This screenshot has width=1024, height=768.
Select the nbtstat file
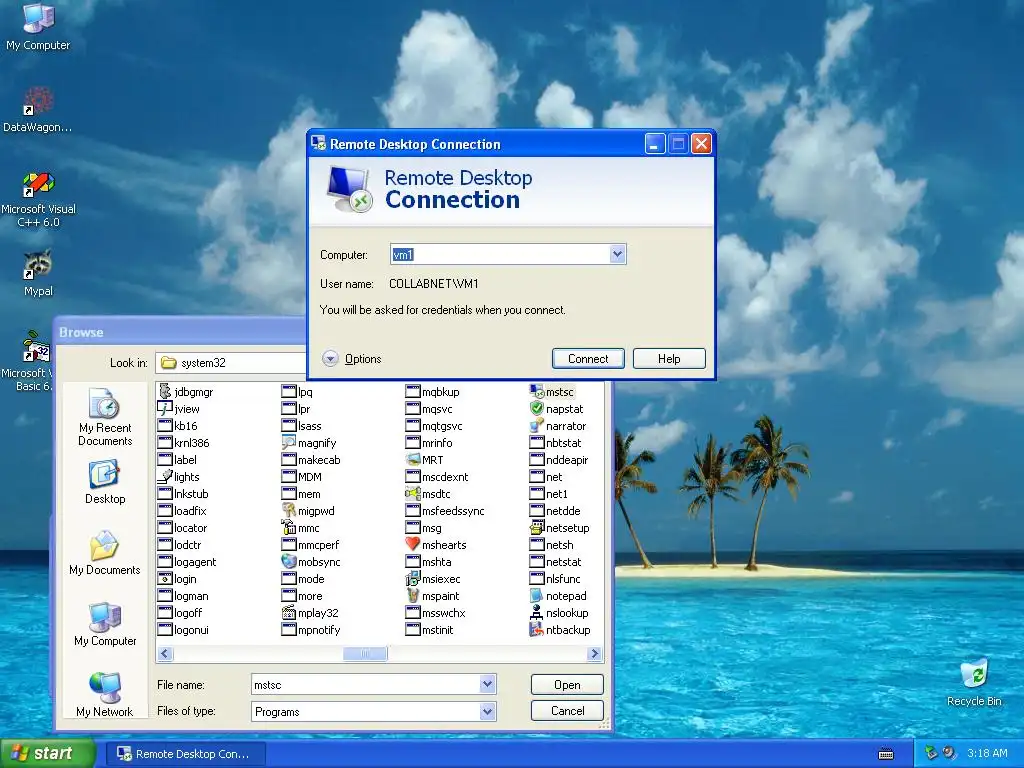point(555,443)
